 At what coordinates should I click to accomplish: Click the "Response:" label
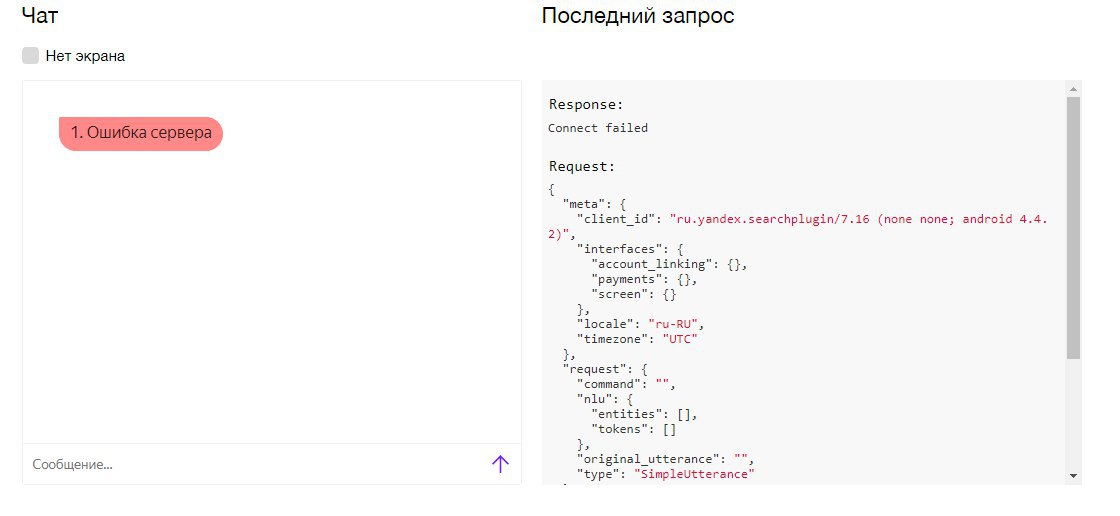[x=586, y=104]
